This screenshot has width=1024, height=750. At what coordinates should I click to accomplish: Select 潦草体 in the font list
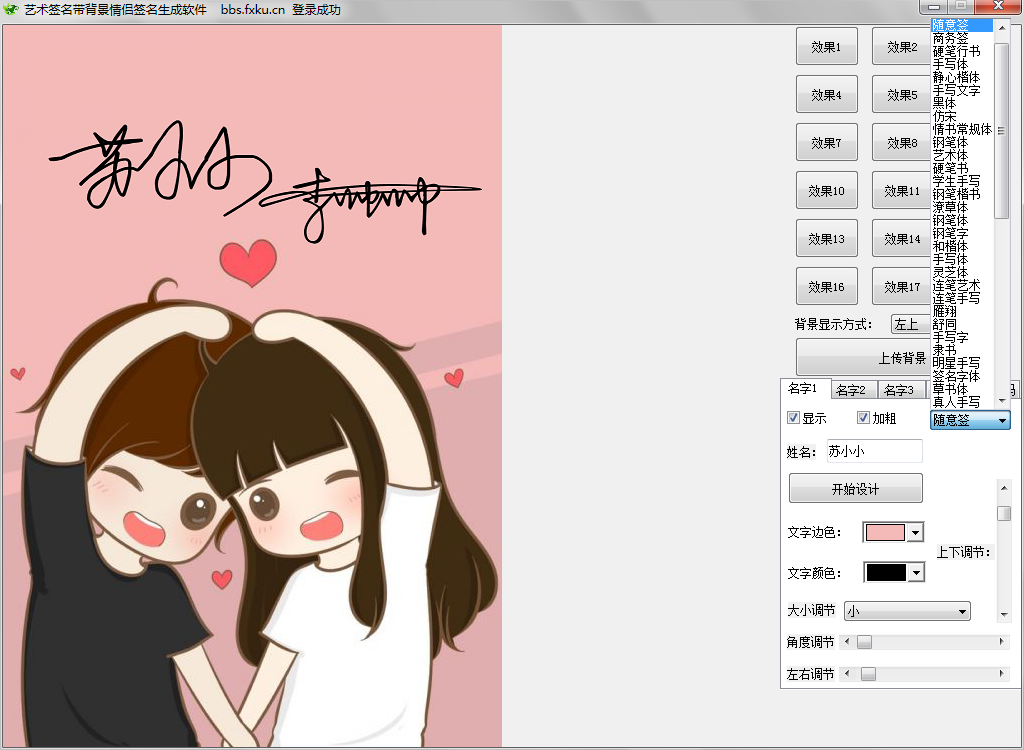[x=962, y=207]
